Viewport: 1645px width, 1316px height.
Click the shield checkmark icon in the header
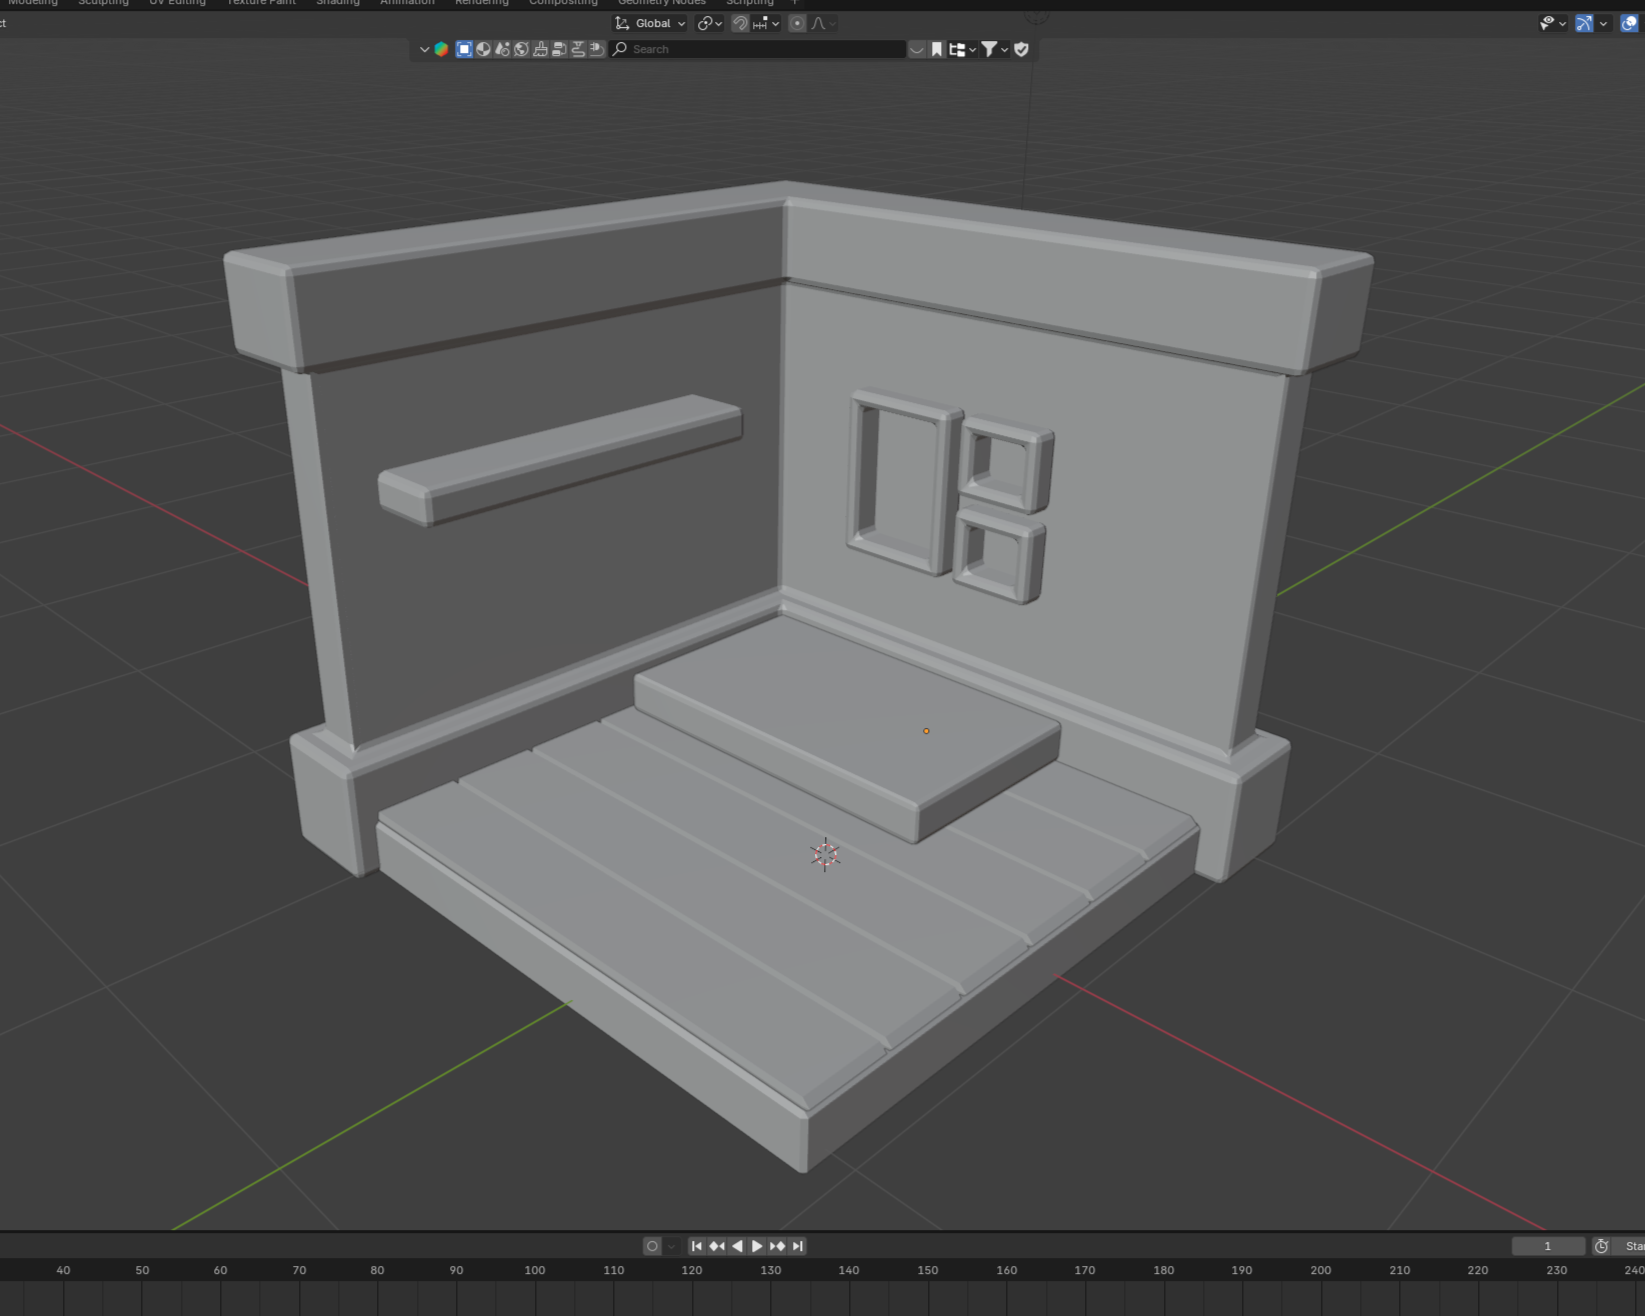[x=1021, y=48]
